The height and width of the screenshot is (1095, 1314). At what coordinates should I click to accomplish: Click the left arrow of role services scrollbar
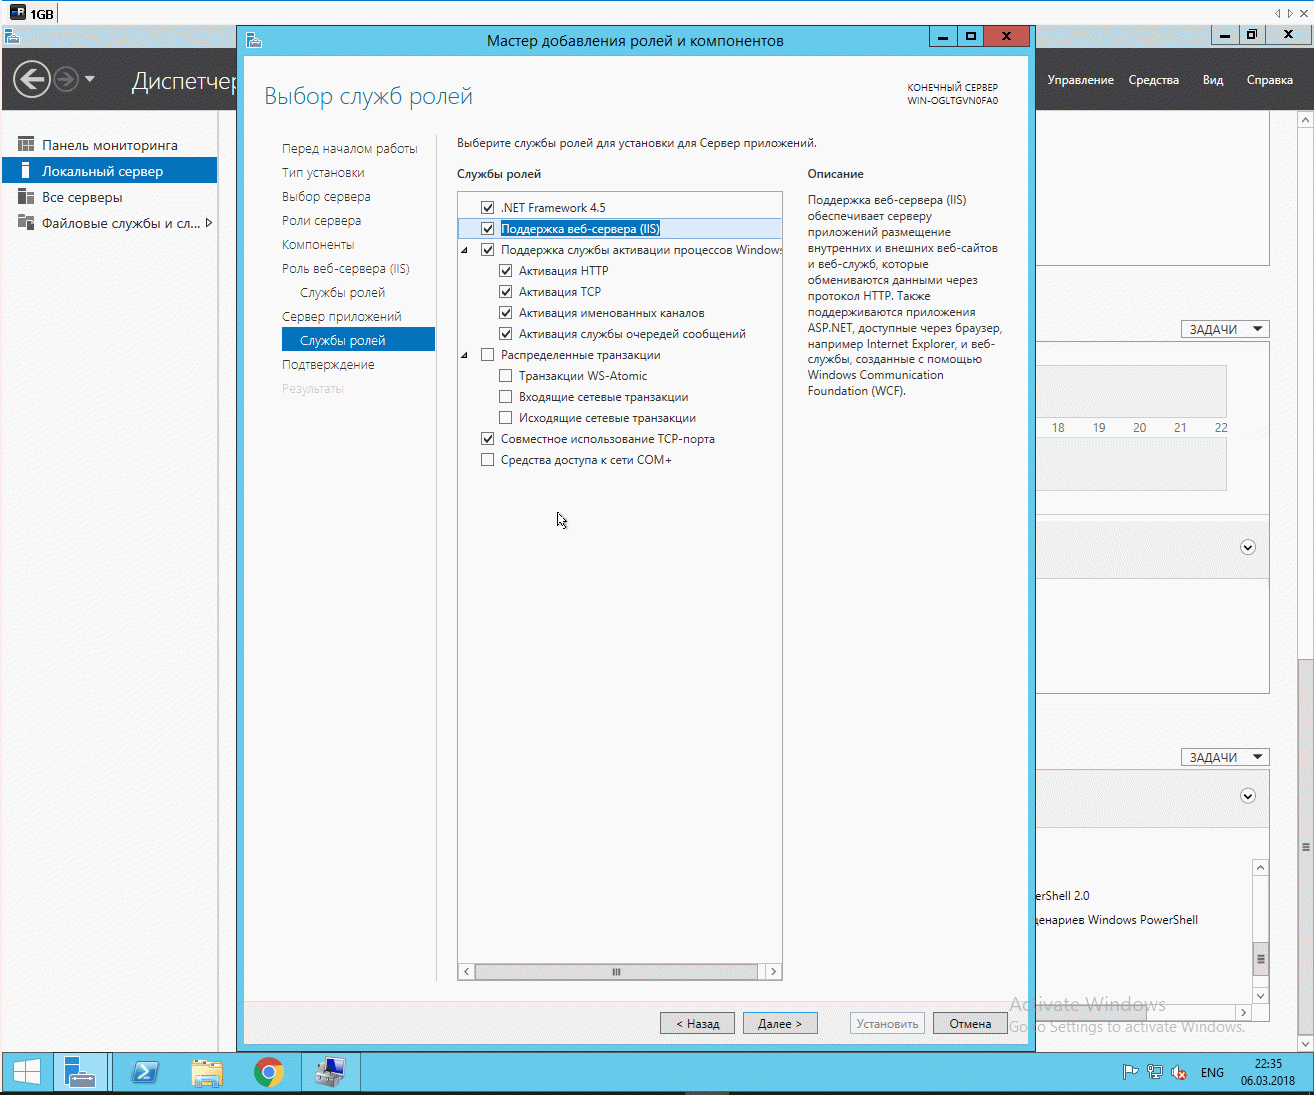pos(467,972)
